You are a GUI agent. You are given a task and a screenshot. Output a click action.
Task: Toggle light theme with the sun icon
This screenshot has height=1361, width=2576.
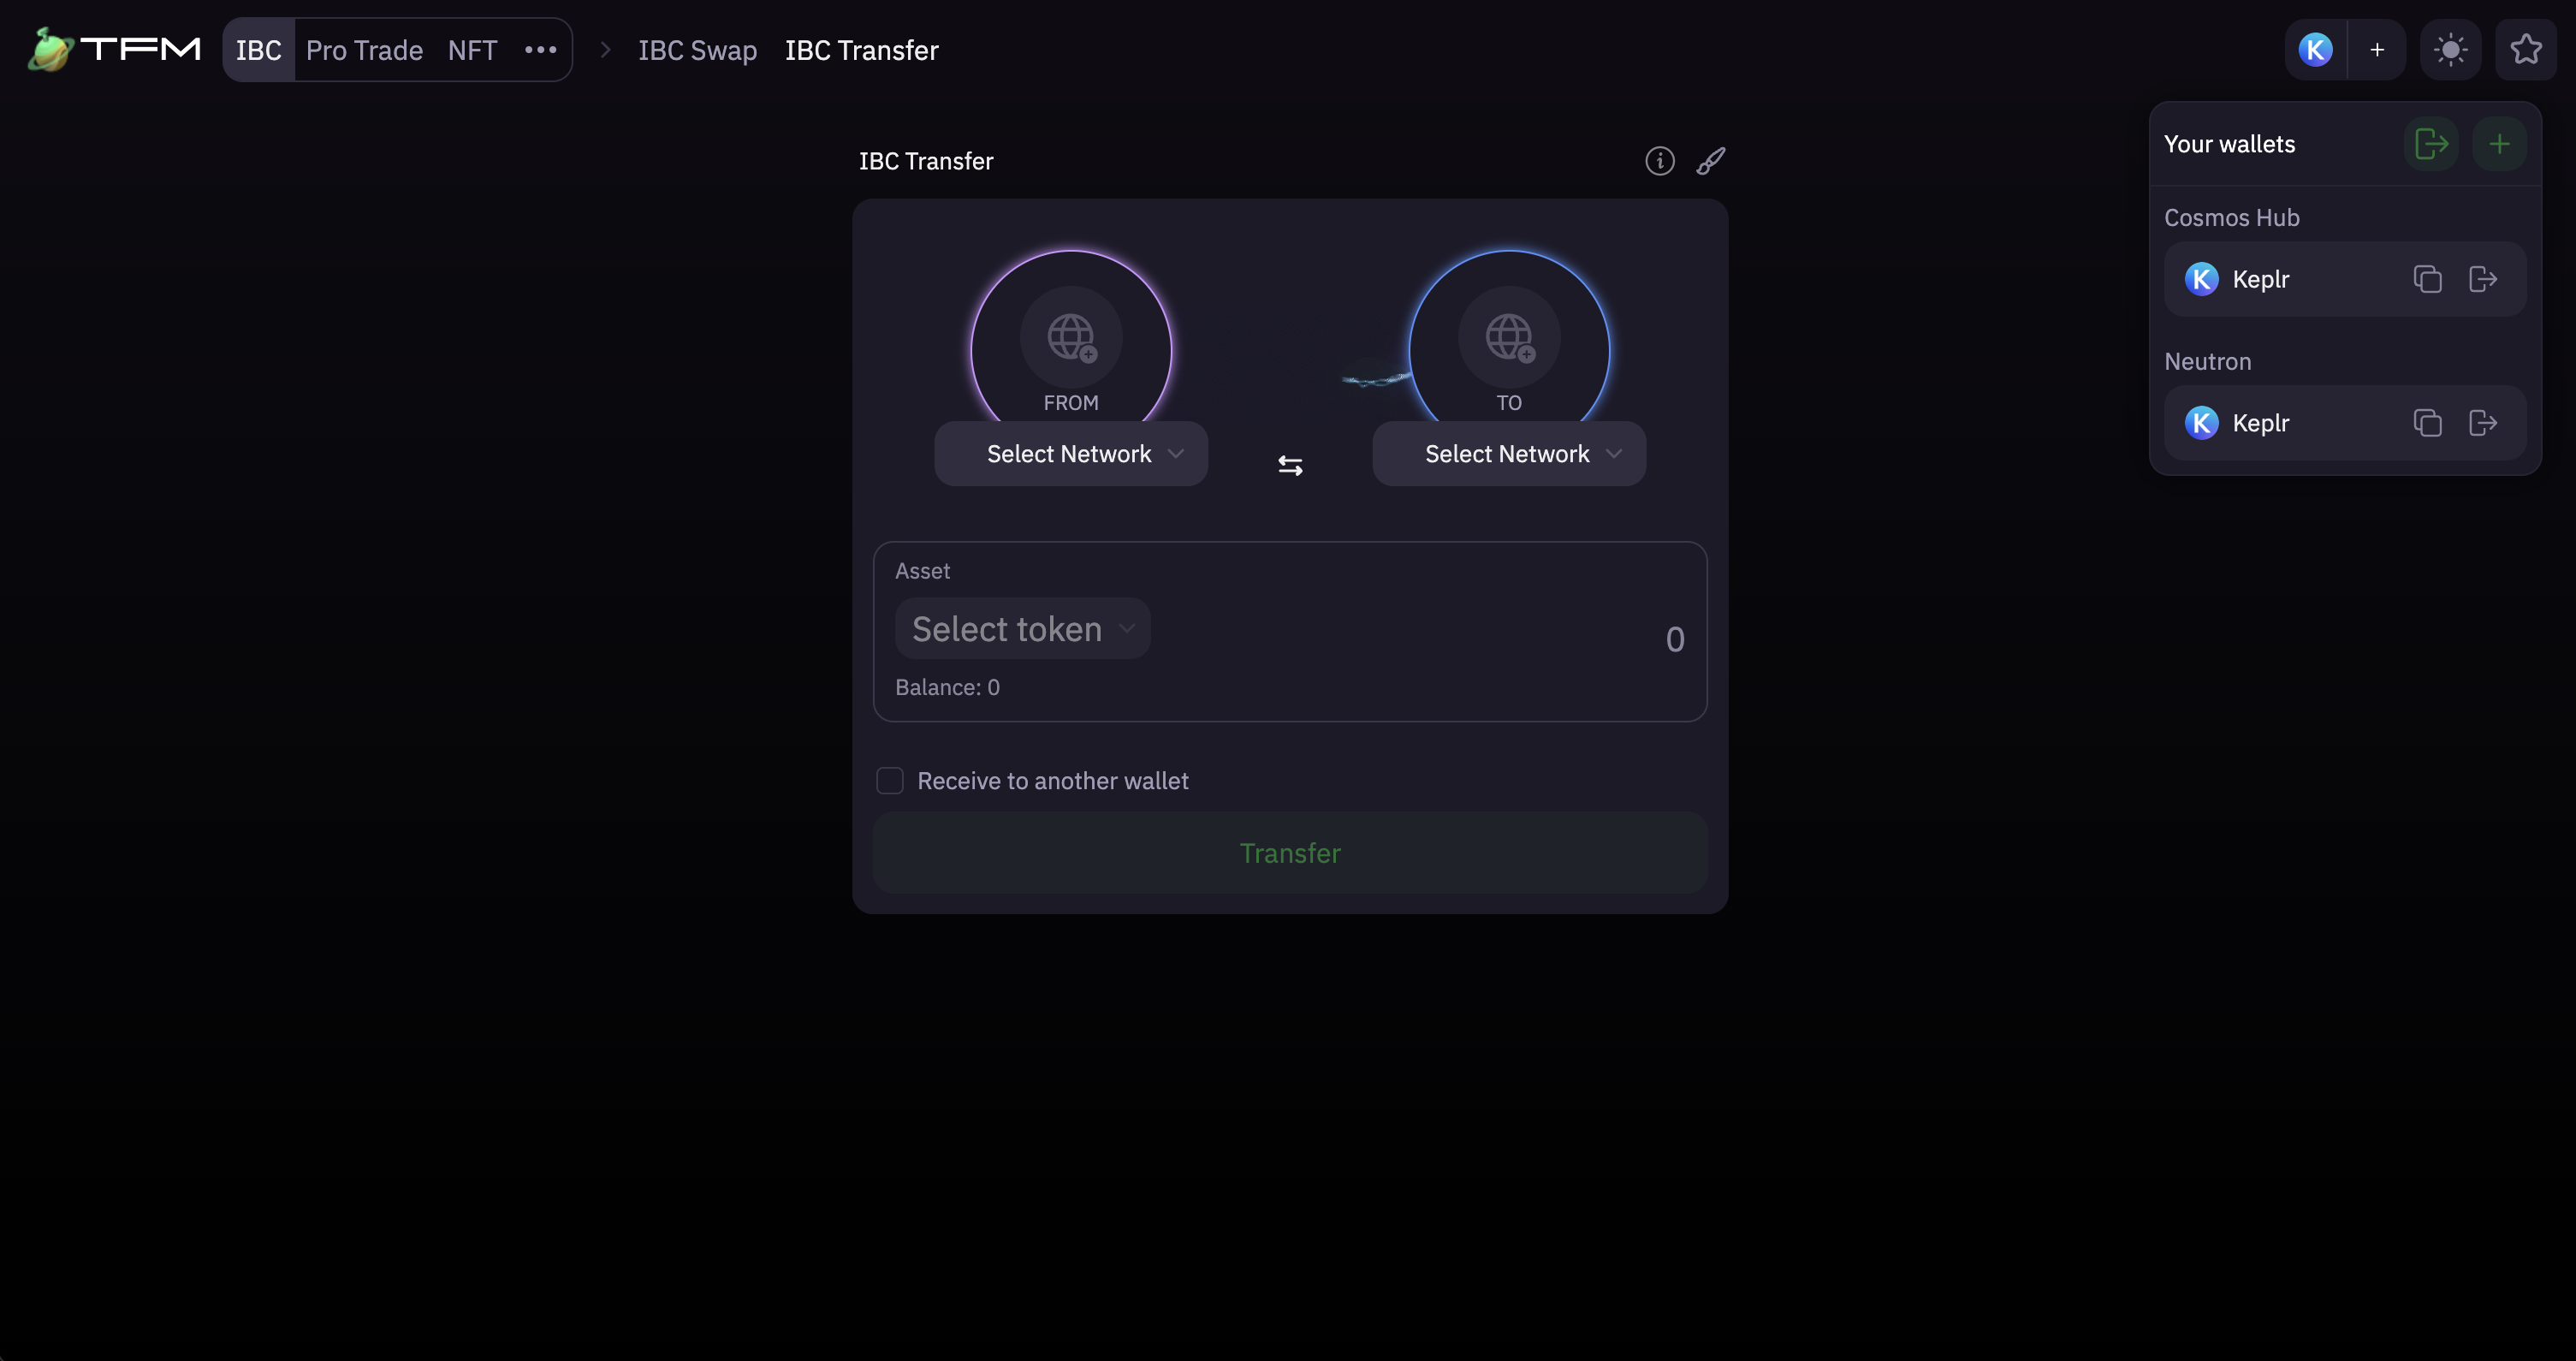(2450, 50)
